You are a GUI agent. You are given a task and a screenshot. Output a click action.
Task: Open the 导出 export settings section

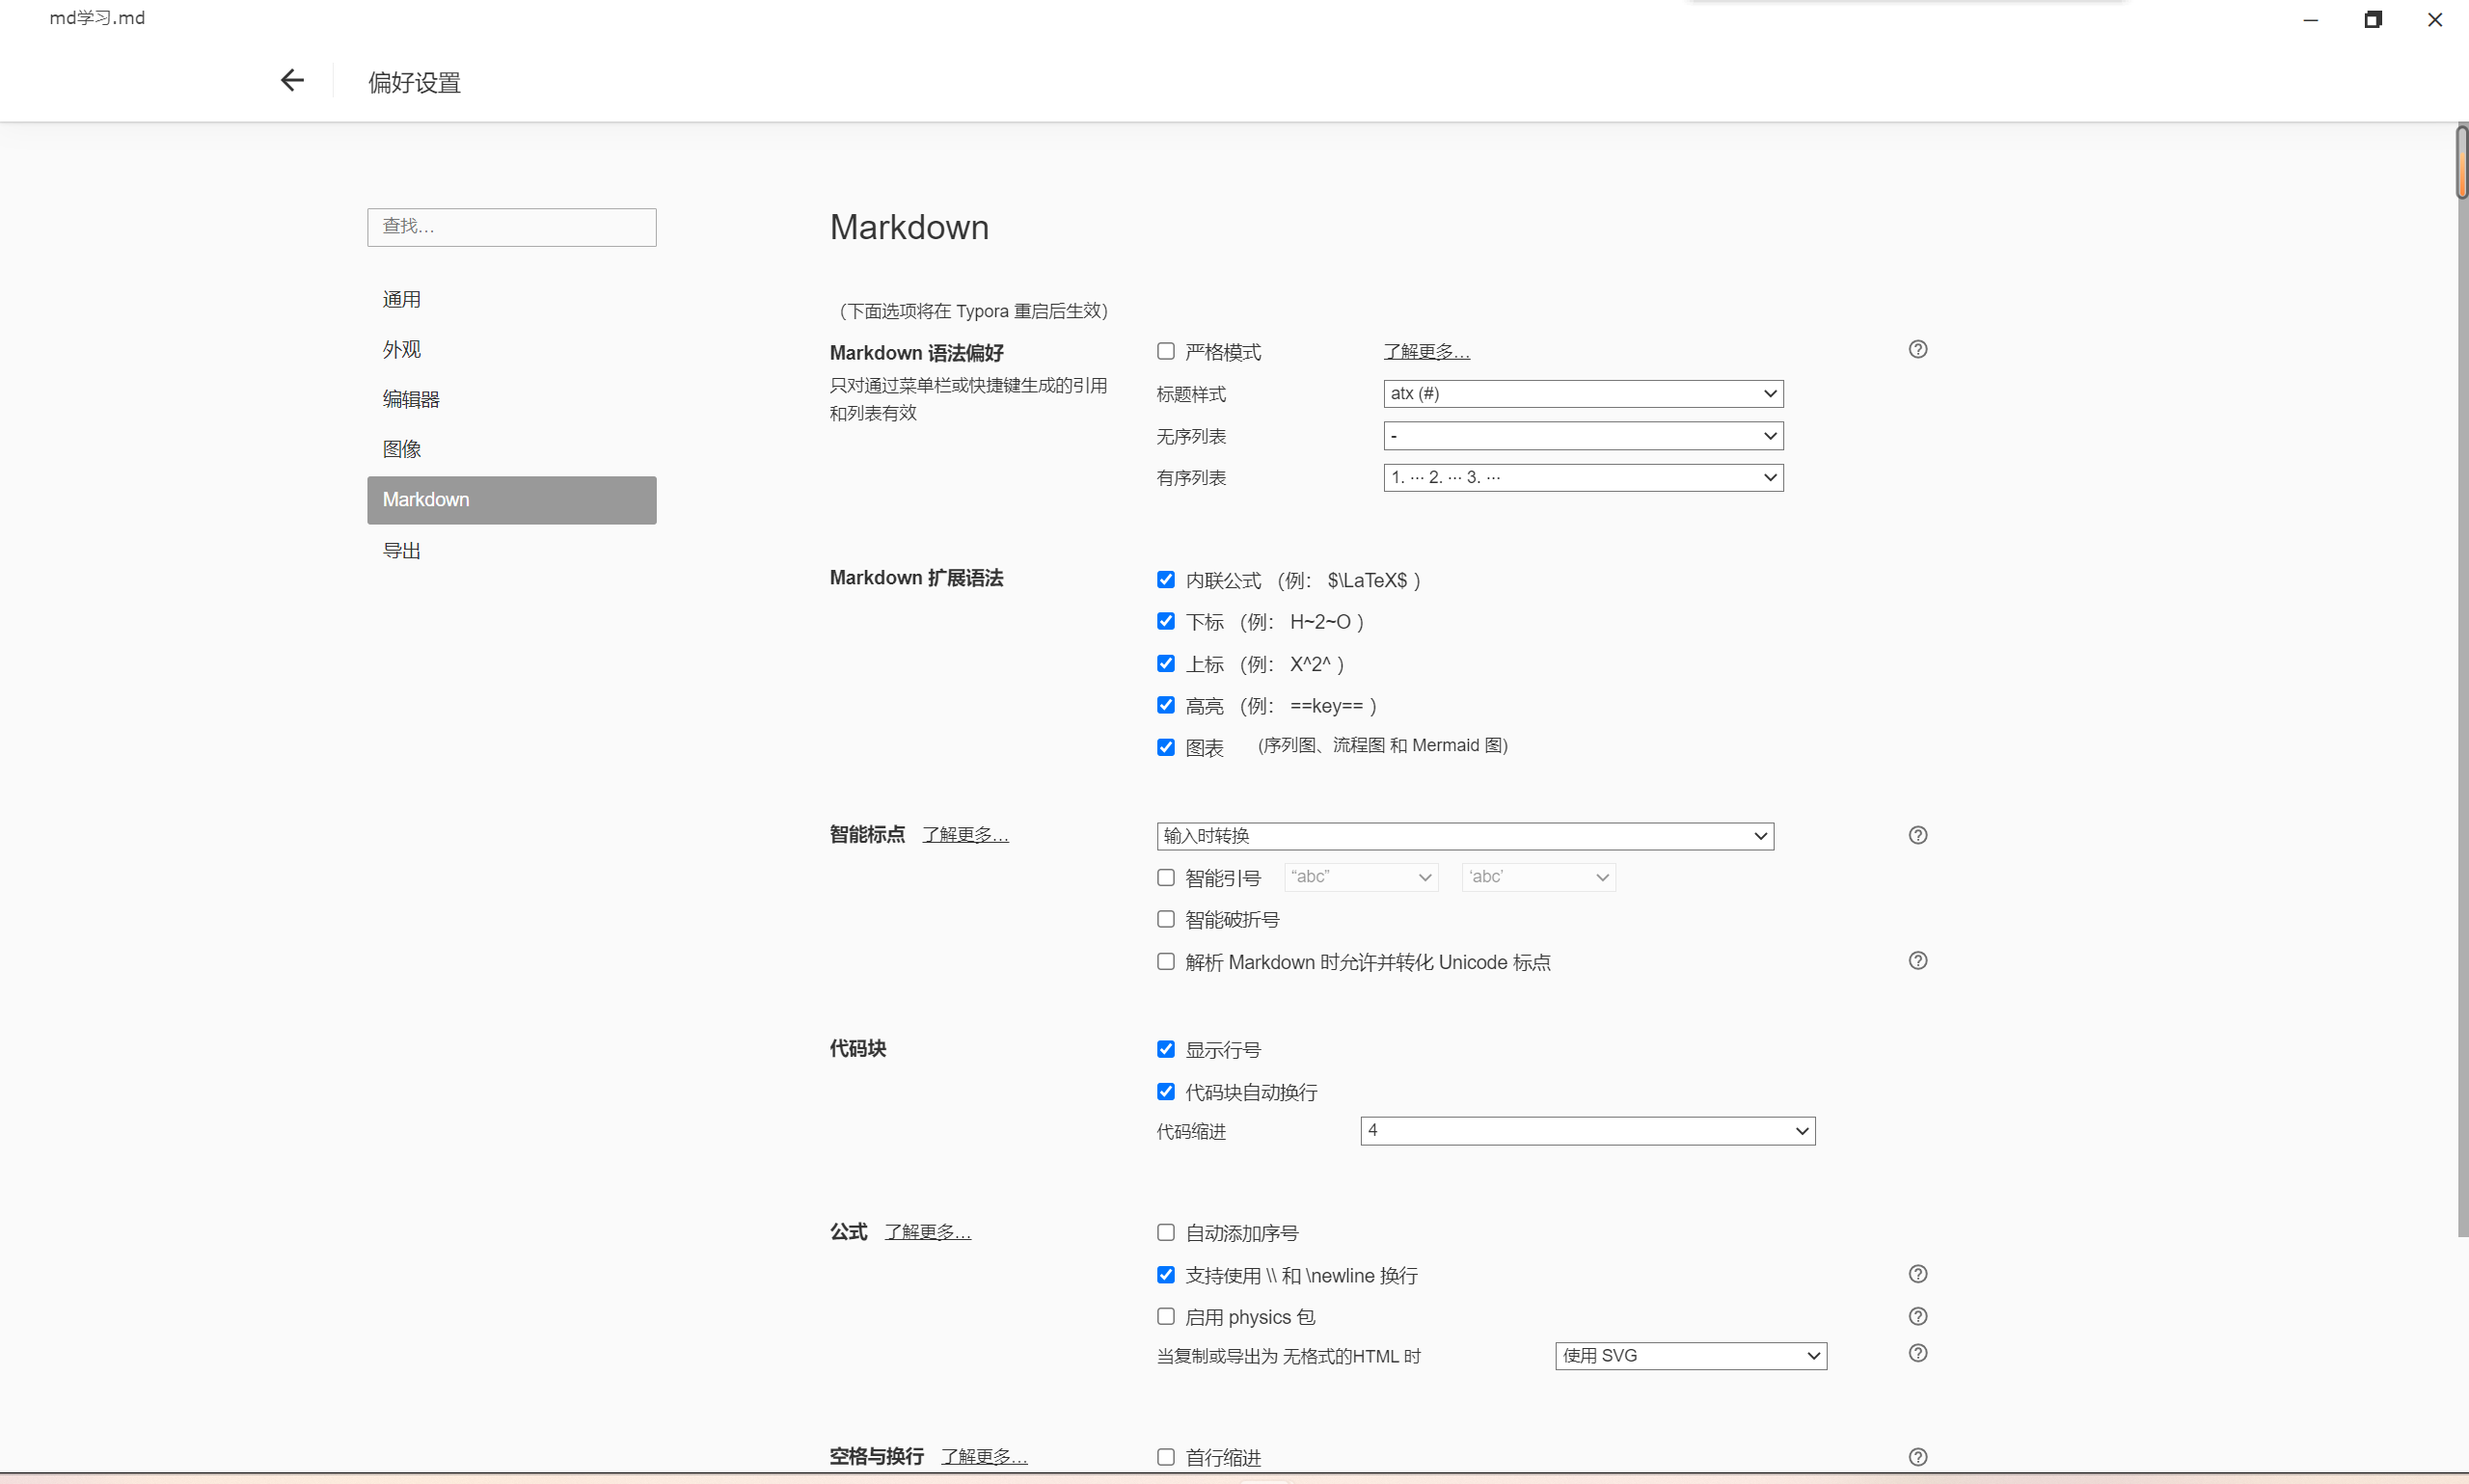point(401,550)
